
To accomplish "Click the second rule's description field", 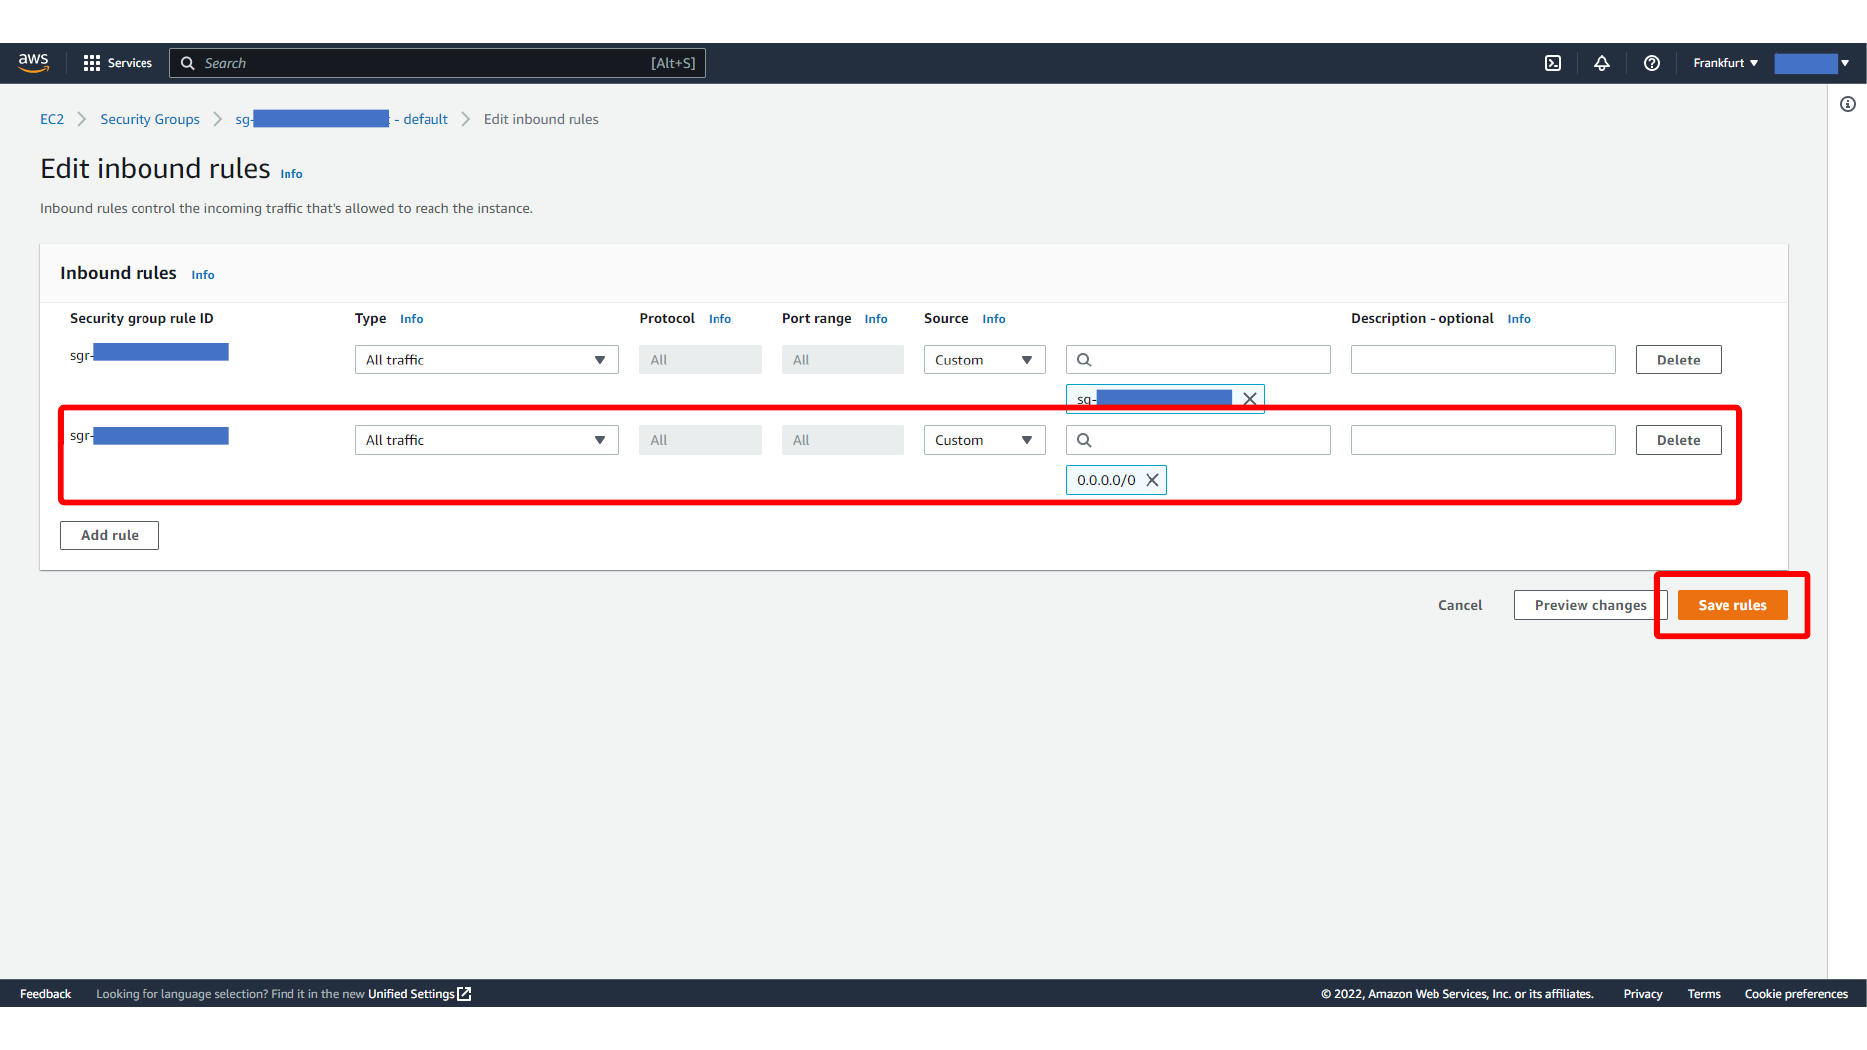I will [1483, 440].
